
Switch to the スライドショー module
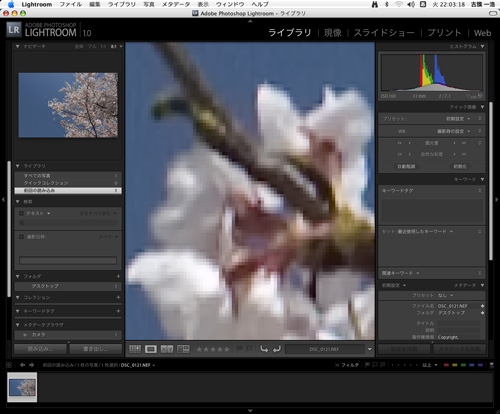pos(384,33)
